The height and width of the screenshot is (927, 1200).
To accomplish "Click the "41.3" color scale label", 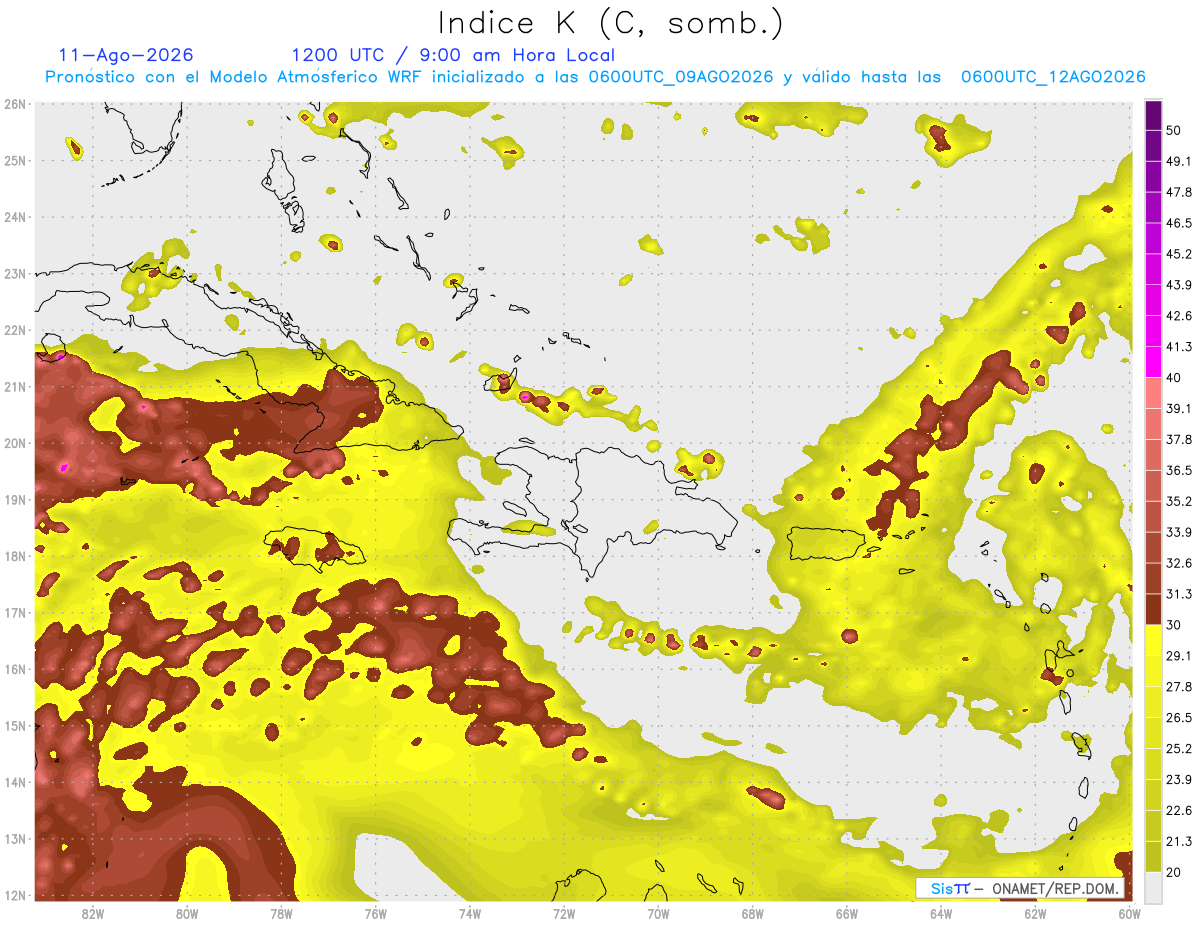I will (x=1179, y=347).
